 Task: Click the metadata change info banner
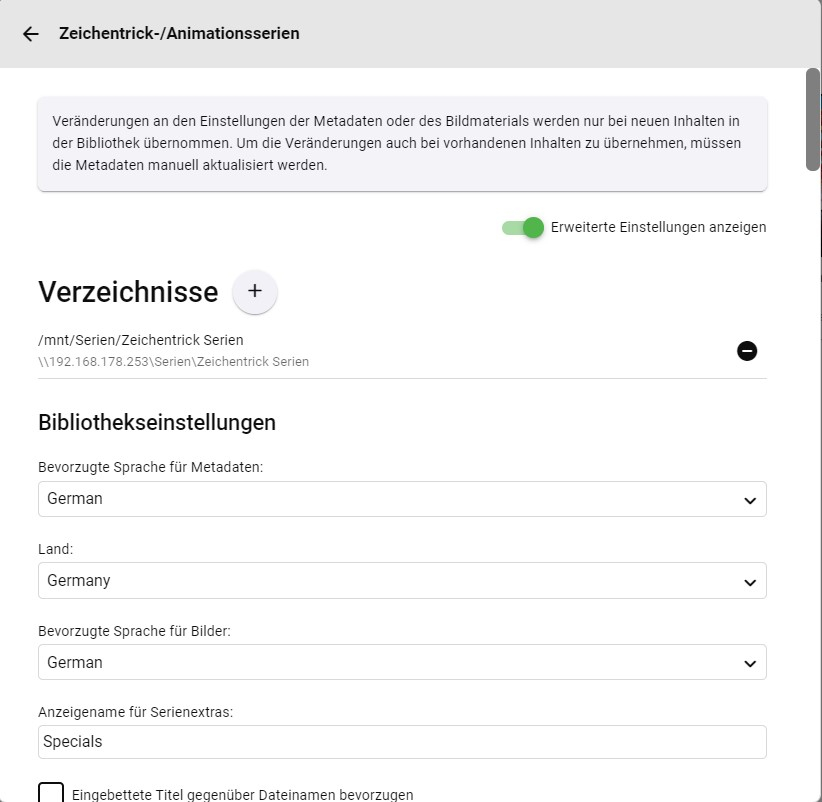[402, 143]
